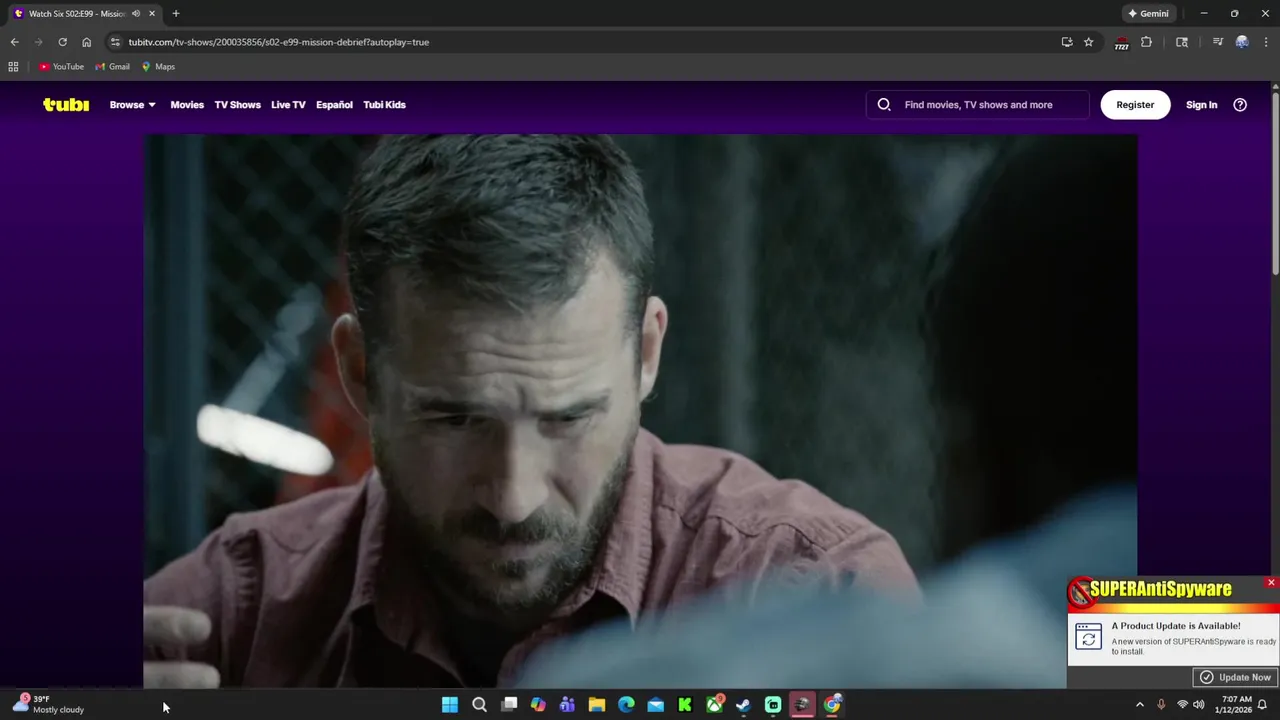Open the weather widget showing 39°F
This screenshot has height=720, width=1280.
48,705
